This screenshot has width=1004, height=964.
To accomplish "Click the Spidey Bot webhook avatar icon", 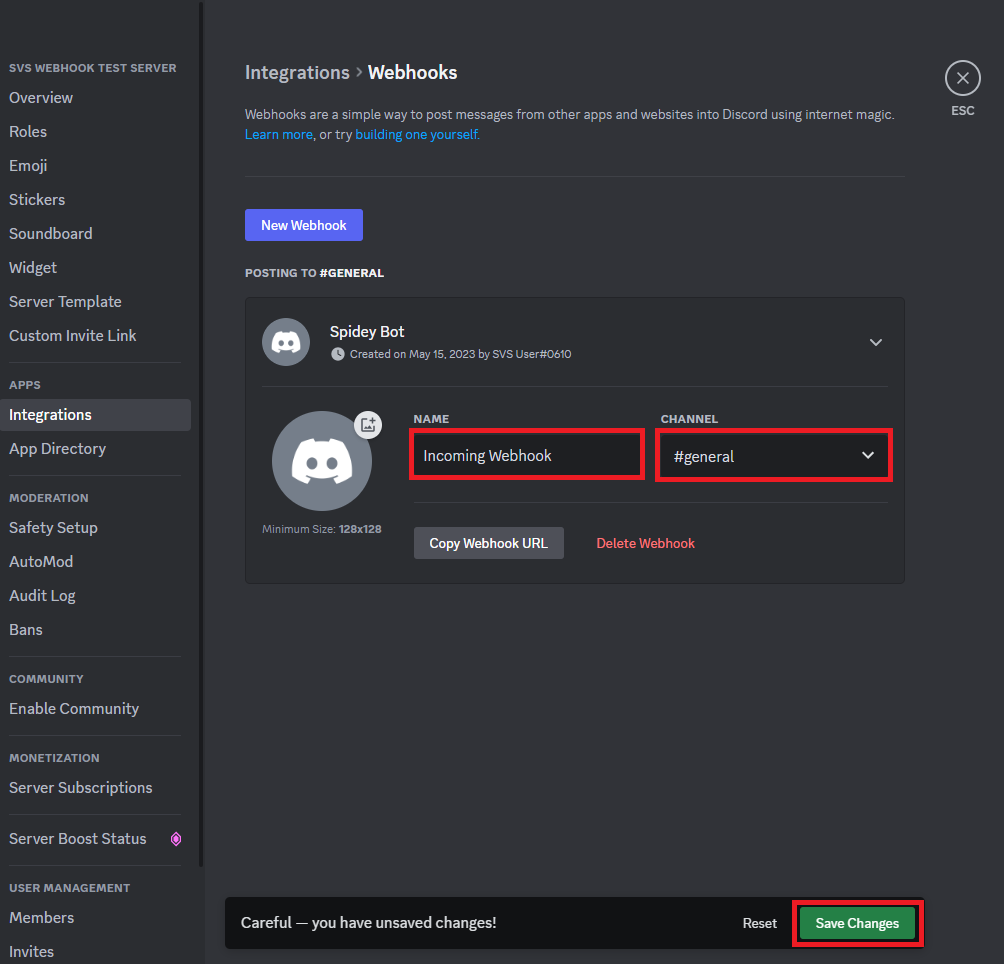I will [286, 341].
